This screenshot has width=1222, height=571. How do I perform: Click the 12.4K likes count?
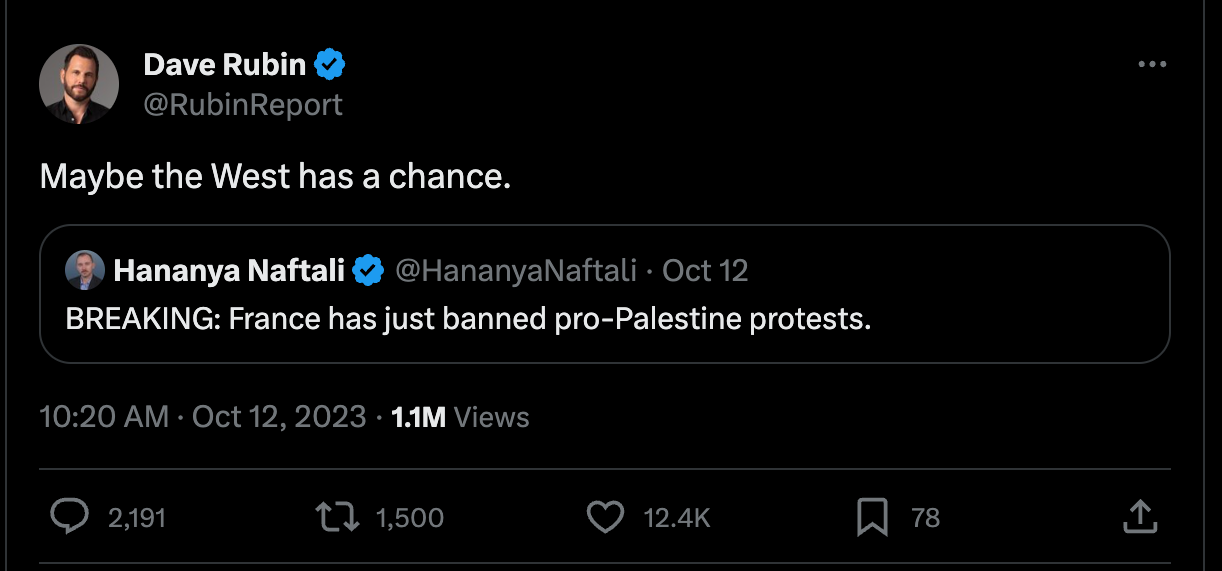[x=677, y=517]
